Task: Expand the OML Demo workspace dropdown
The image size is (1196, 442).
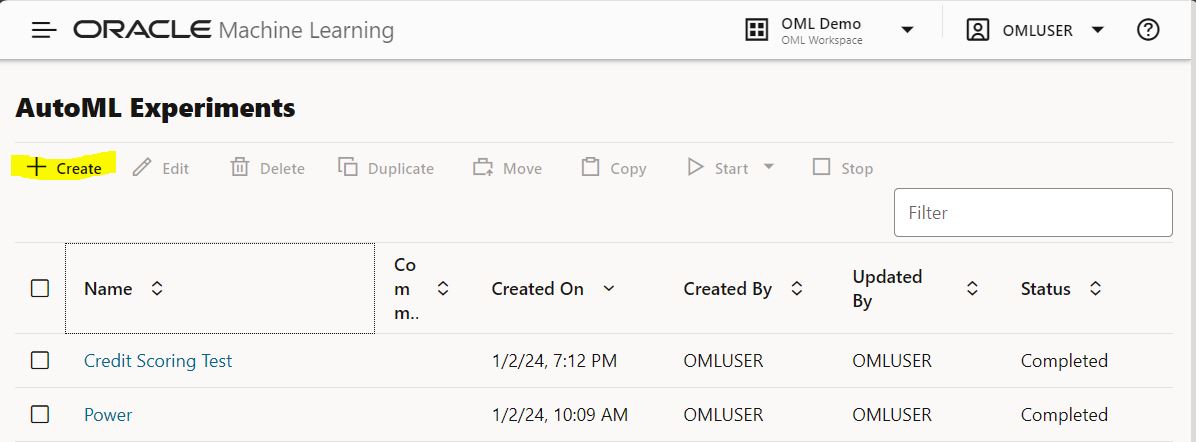Action: click(907, 30)
